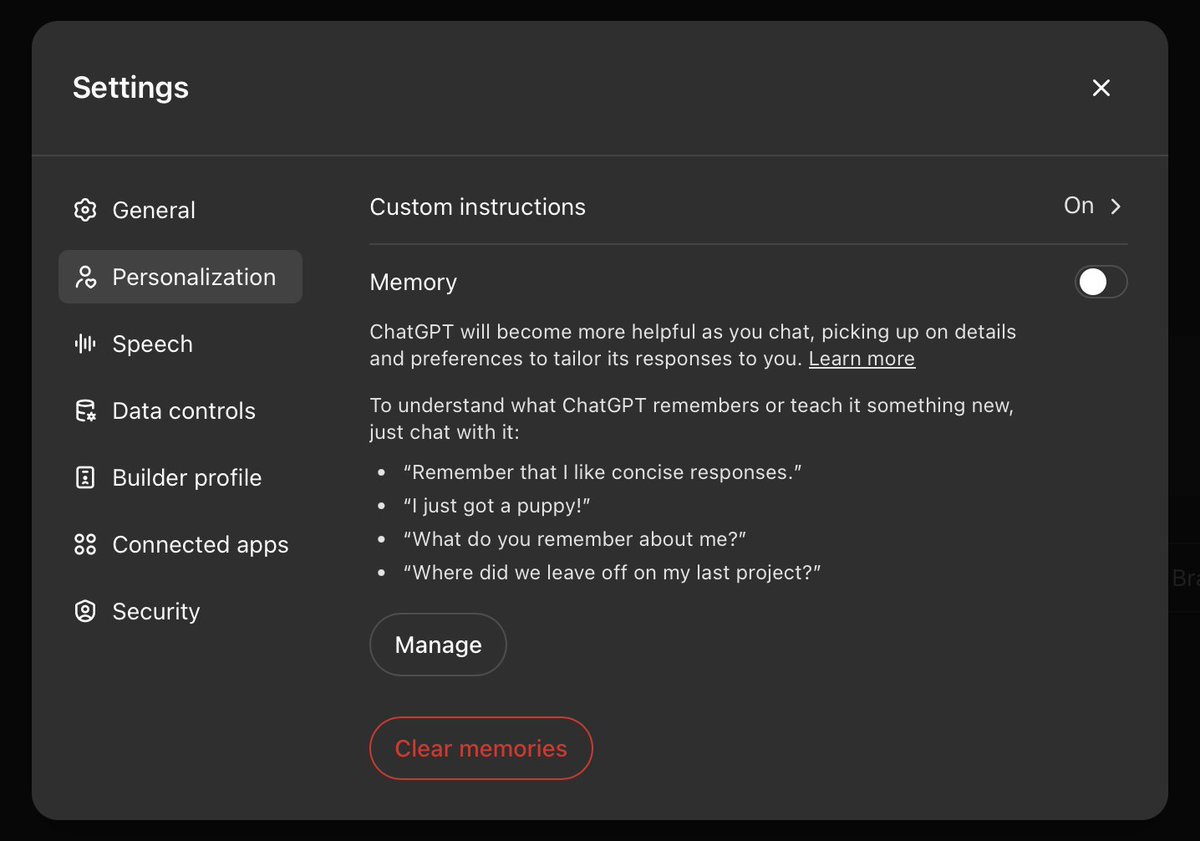Click the Data controls database icon
The width and height of the screenshot is (1200, 841).
point(85,411)
